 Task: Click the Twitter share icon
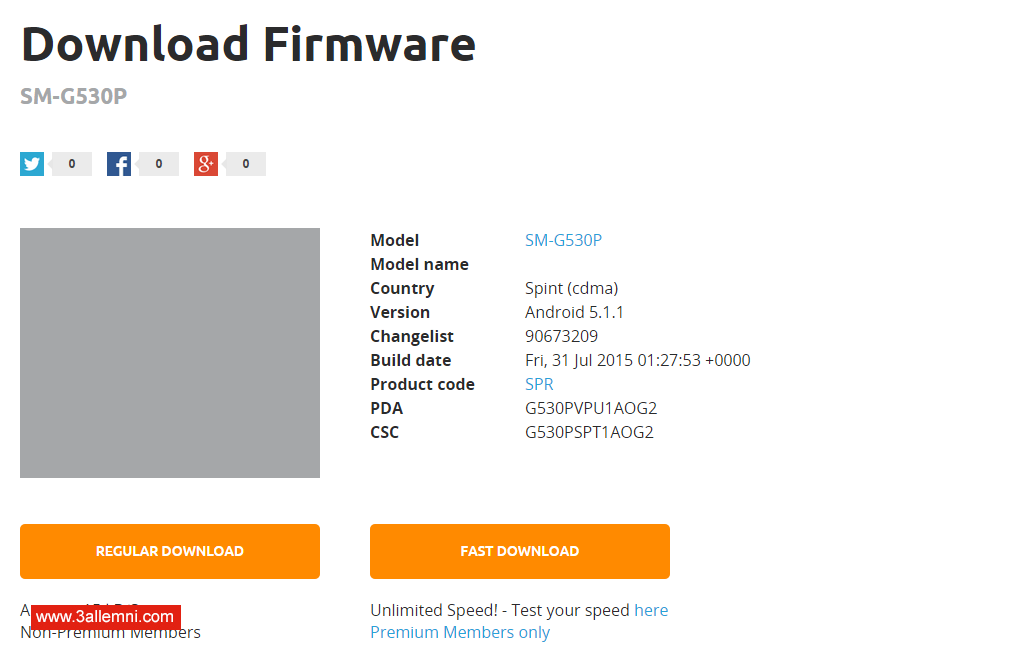click(x=32, y=164)
